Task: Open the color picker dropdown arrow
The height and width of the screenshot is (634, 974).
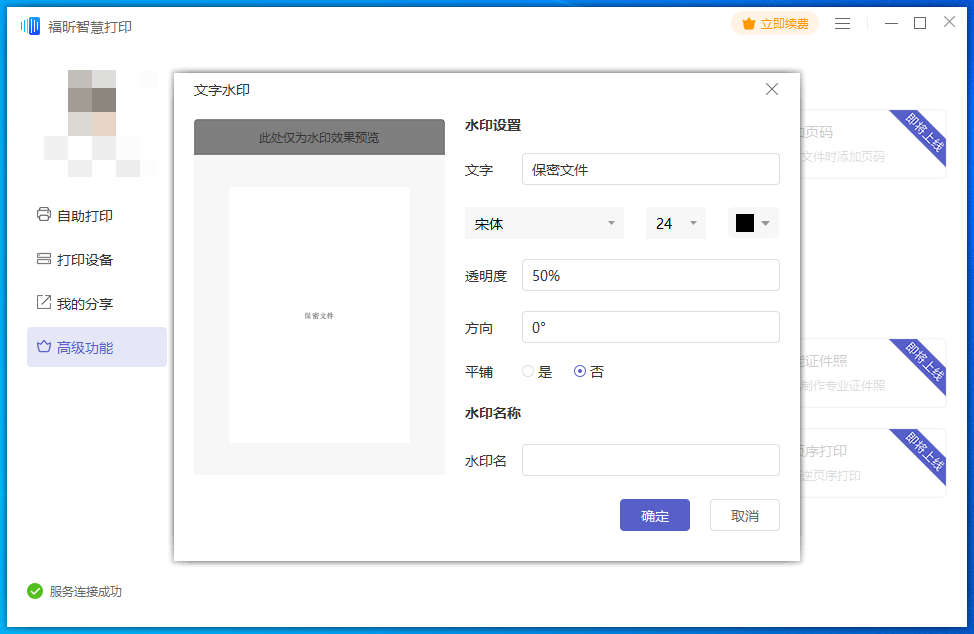Action: coord(766,223)
